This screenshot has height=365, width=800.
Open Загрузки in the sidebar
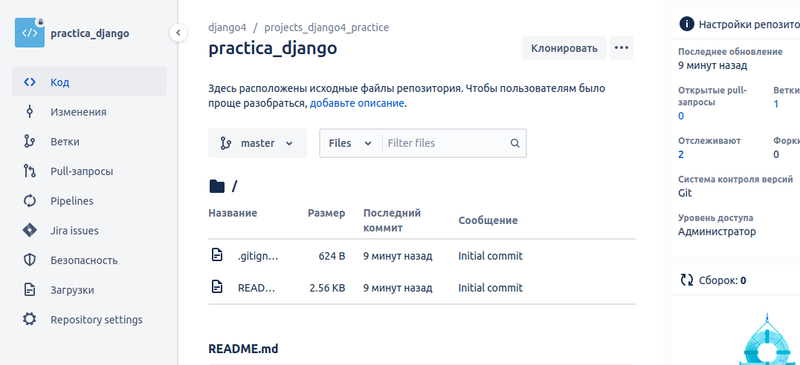pyautogui.click(x=89, y=289)
